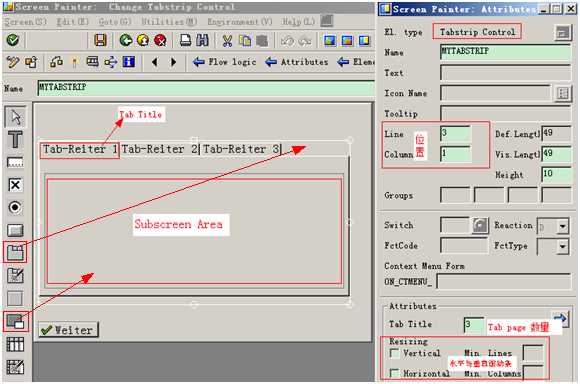Image resolution: width=580 pixels, height=384 pixels.
Task: Click the Vis. Length field
Action: pyautogui.click(x=556, y=154)
